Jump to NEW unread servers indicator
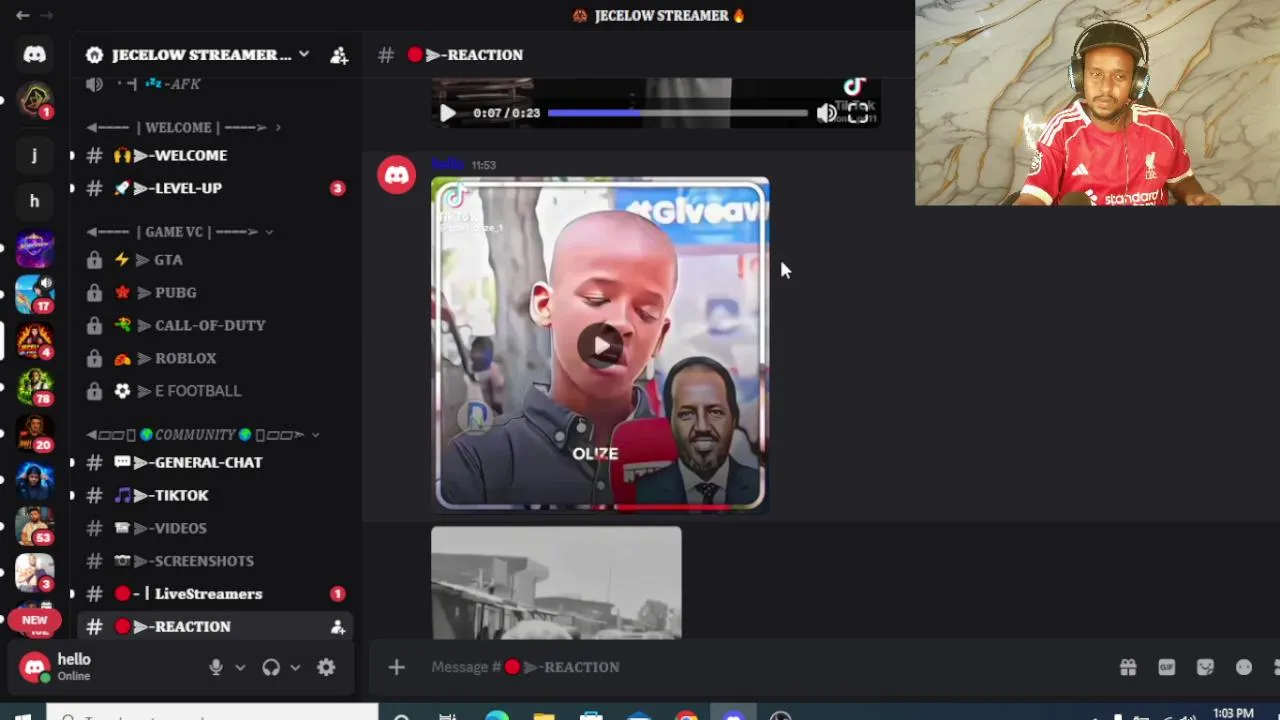The height and width of the screenshot is (720, 1280). (x=34, y=620)
